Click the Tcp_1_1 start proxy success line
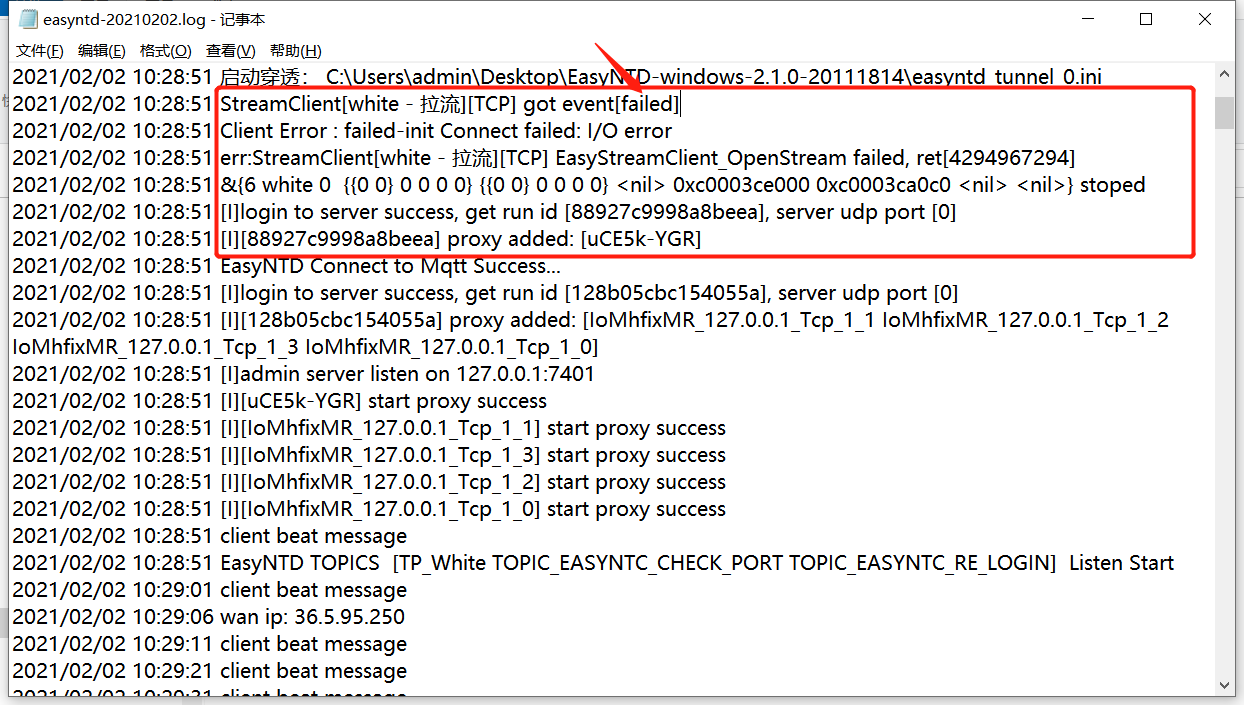The image size is (1244, 705). (369, 428)
